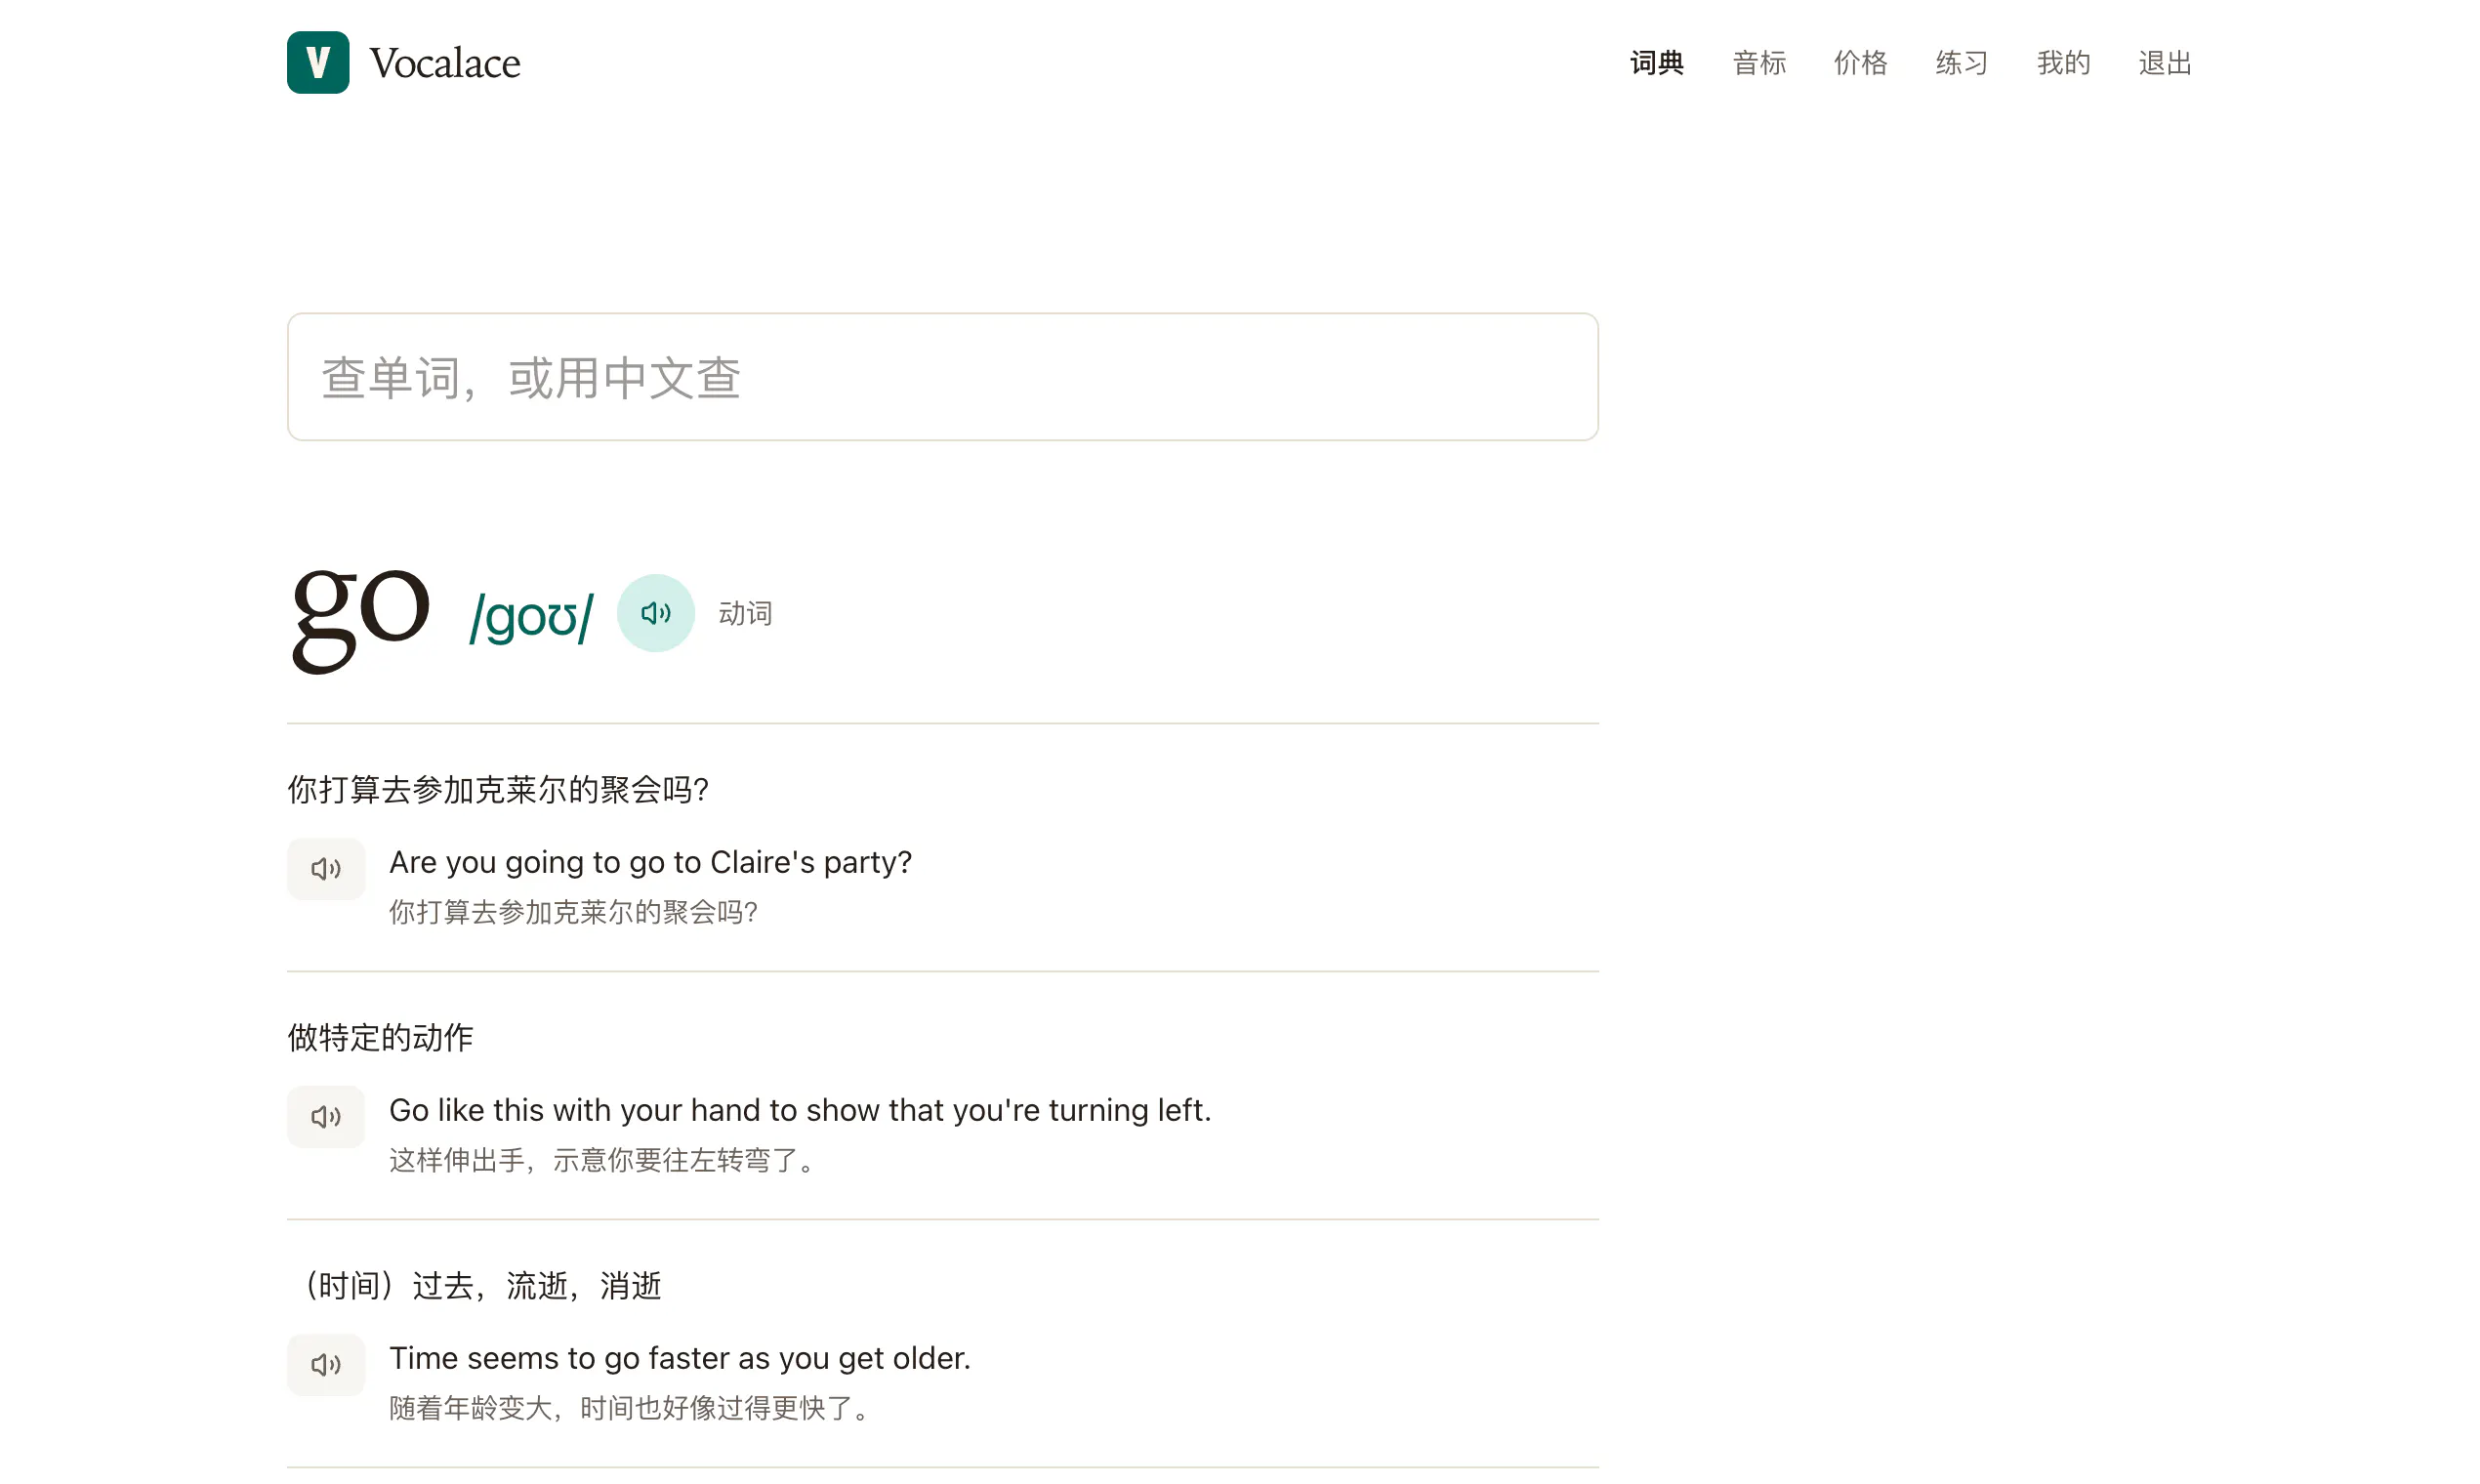Click the /goʊ/ phonetic transcription
Screen dimensions: 2480x1484
[x=531, y=617]
